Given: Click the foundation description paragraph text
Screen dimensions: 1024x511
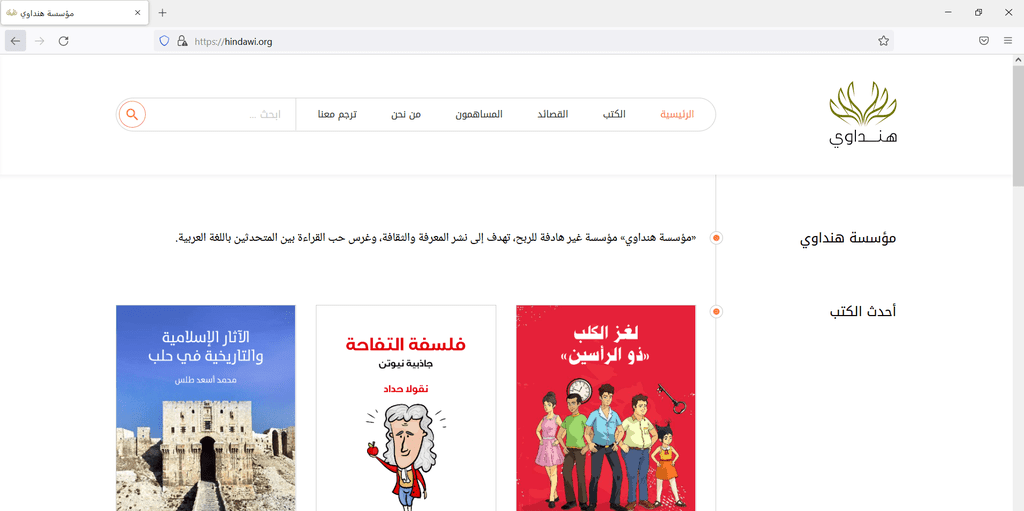Looking at the screenshot, I should pyautogui.click(x=436, y=238).
